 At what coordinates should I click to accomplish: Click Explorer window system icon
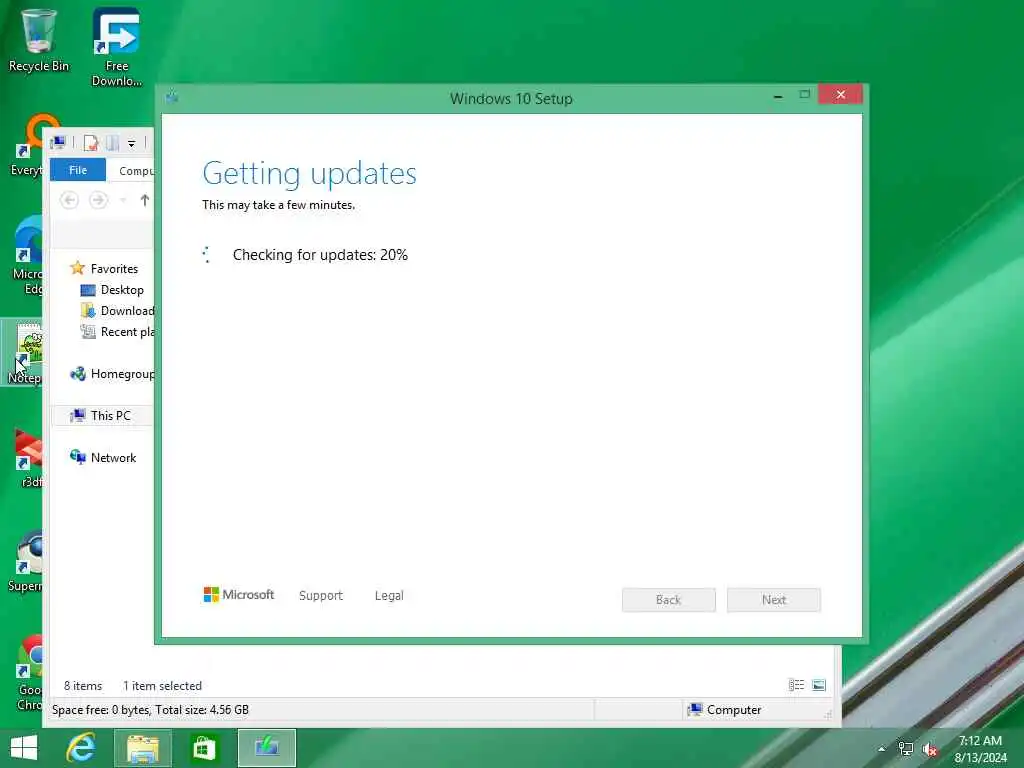pos(57,142)
